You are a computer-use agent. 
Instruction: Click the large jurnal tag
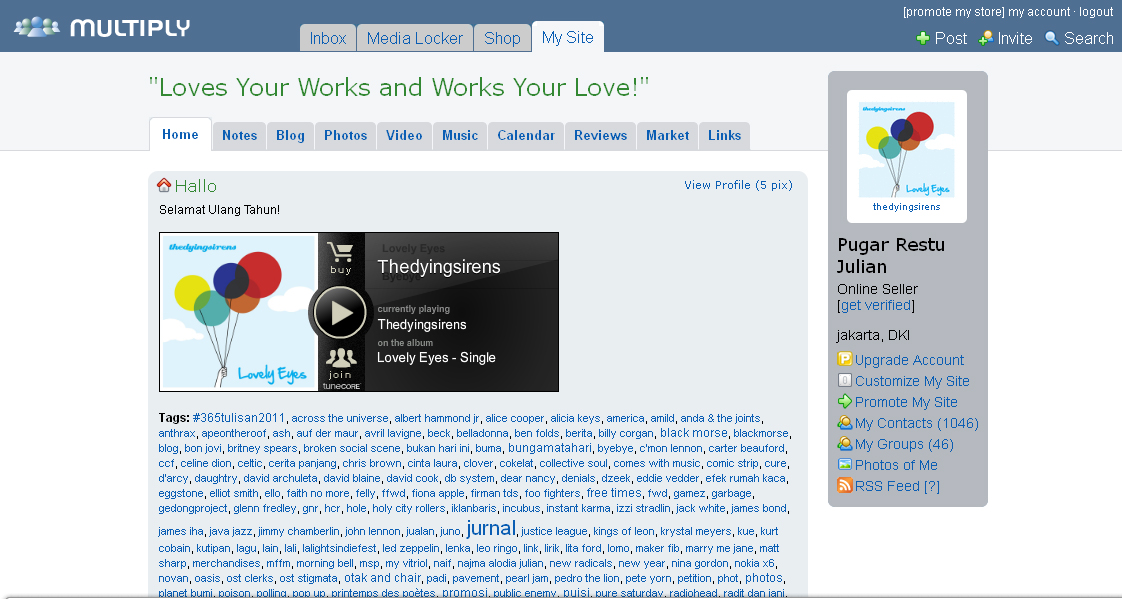tap(491, 528)
